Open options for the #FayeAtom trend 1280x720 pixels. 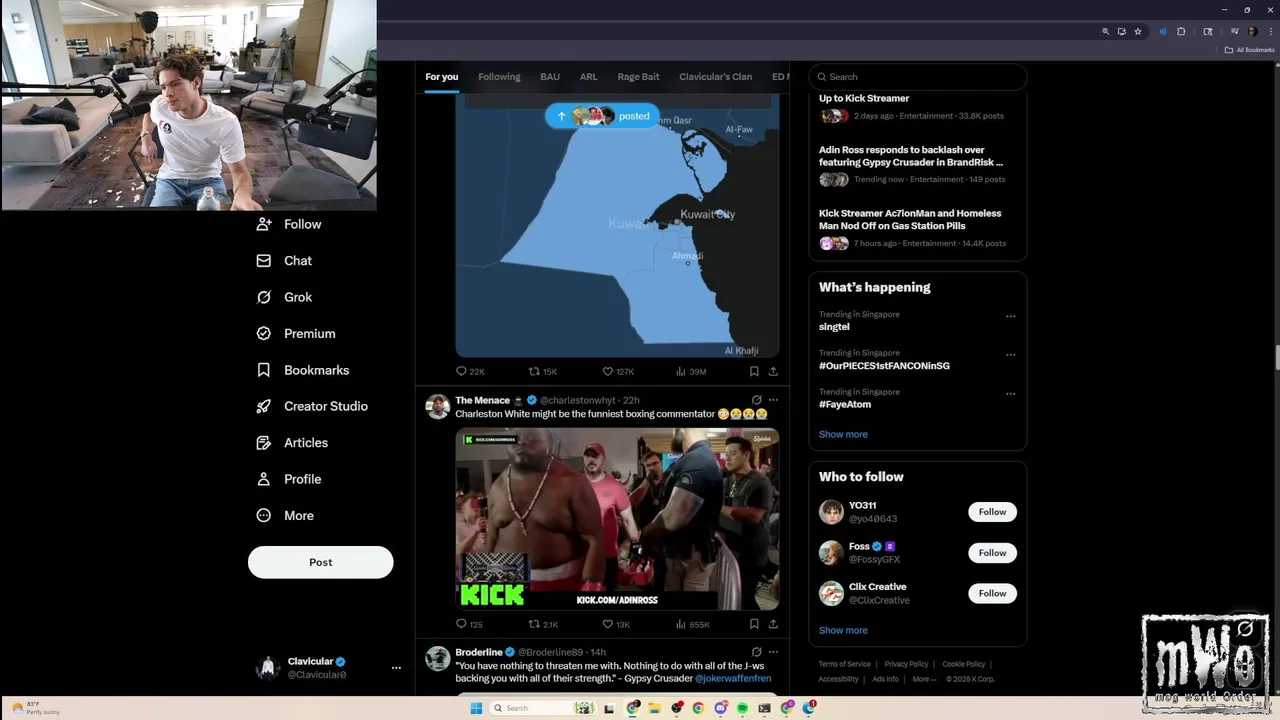point(1010,394)
